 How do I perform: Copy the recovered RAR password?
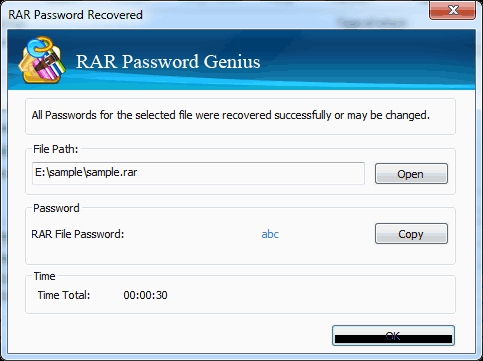click(x=411, y=234)
